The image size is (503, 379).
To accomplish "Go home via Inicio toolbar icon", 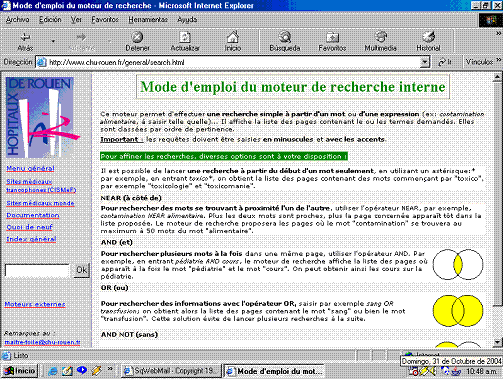I will click(233, 37).
